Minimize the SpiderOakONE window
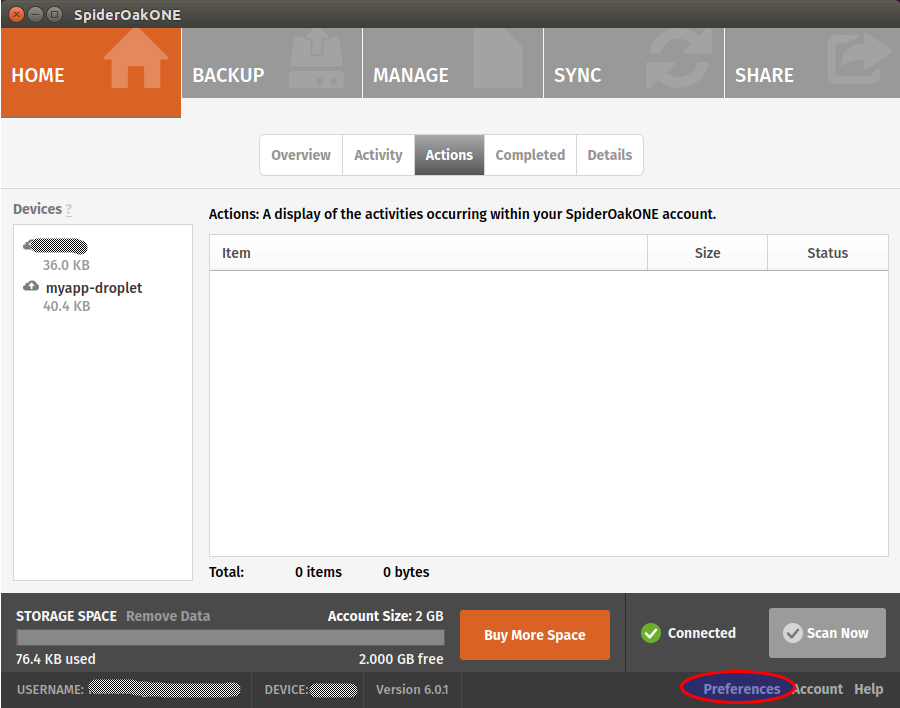 pos(36,14)
